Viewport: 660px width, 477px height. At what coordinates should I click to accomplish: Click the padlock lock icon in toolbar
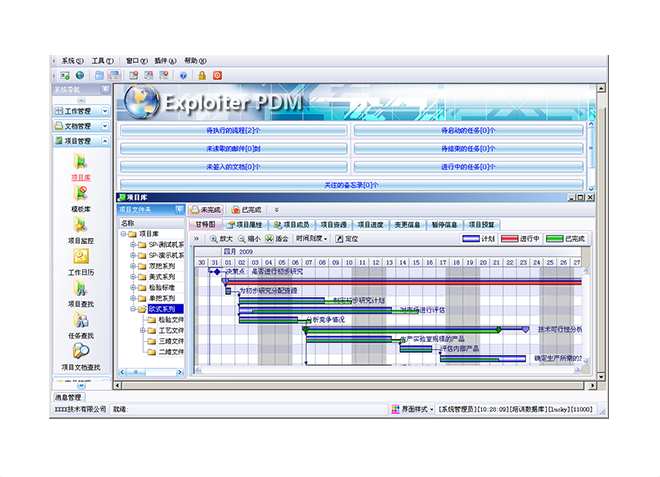tap(201, 75)
